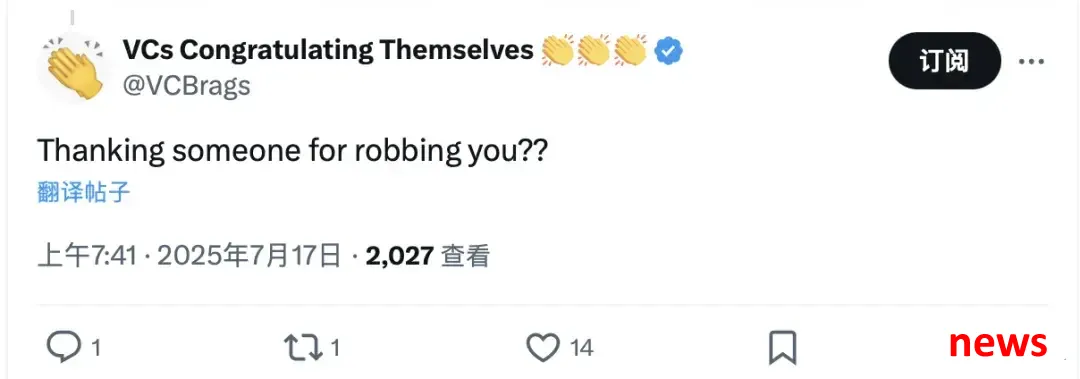1080x379 pixels.
Task: Open the VCs Congratulating Themselves profile name
Action: (x=328, y=50)
